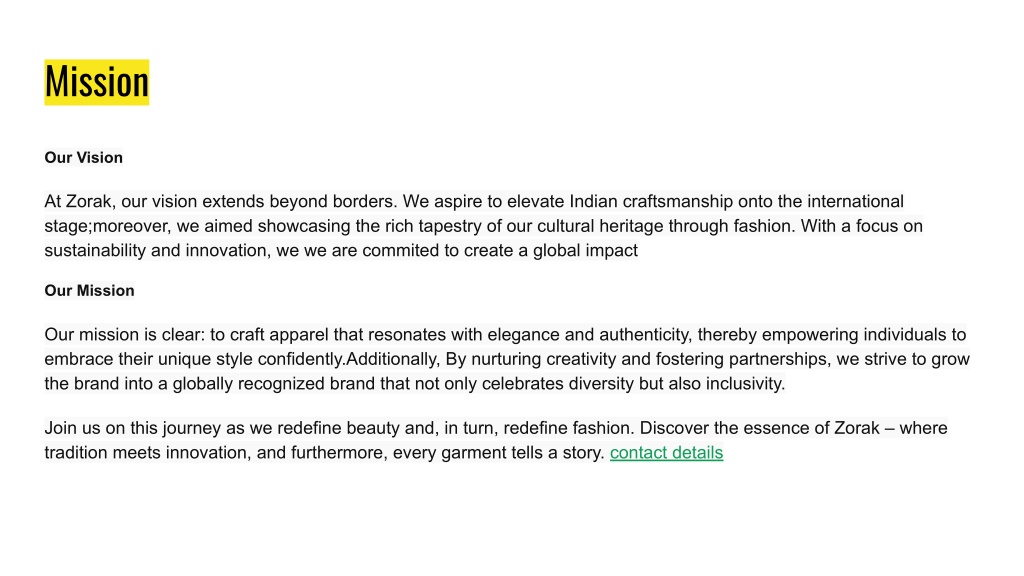Click the paragraph starting 'Join us on this journey'
Viewport: 1024px width, 576px height.
pos(496,440)
